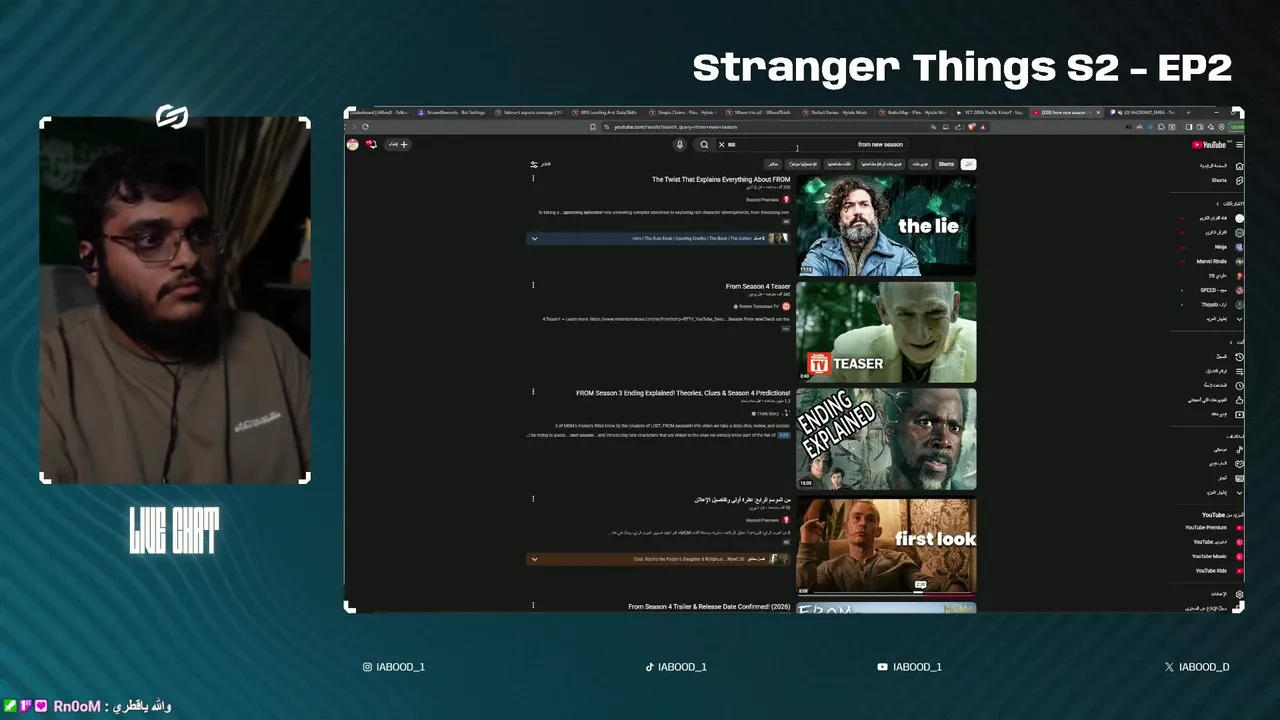This screenshot has height=720, width=1280.
Task: Click the YouTube logo
Action: click(x=1211, y=145)
